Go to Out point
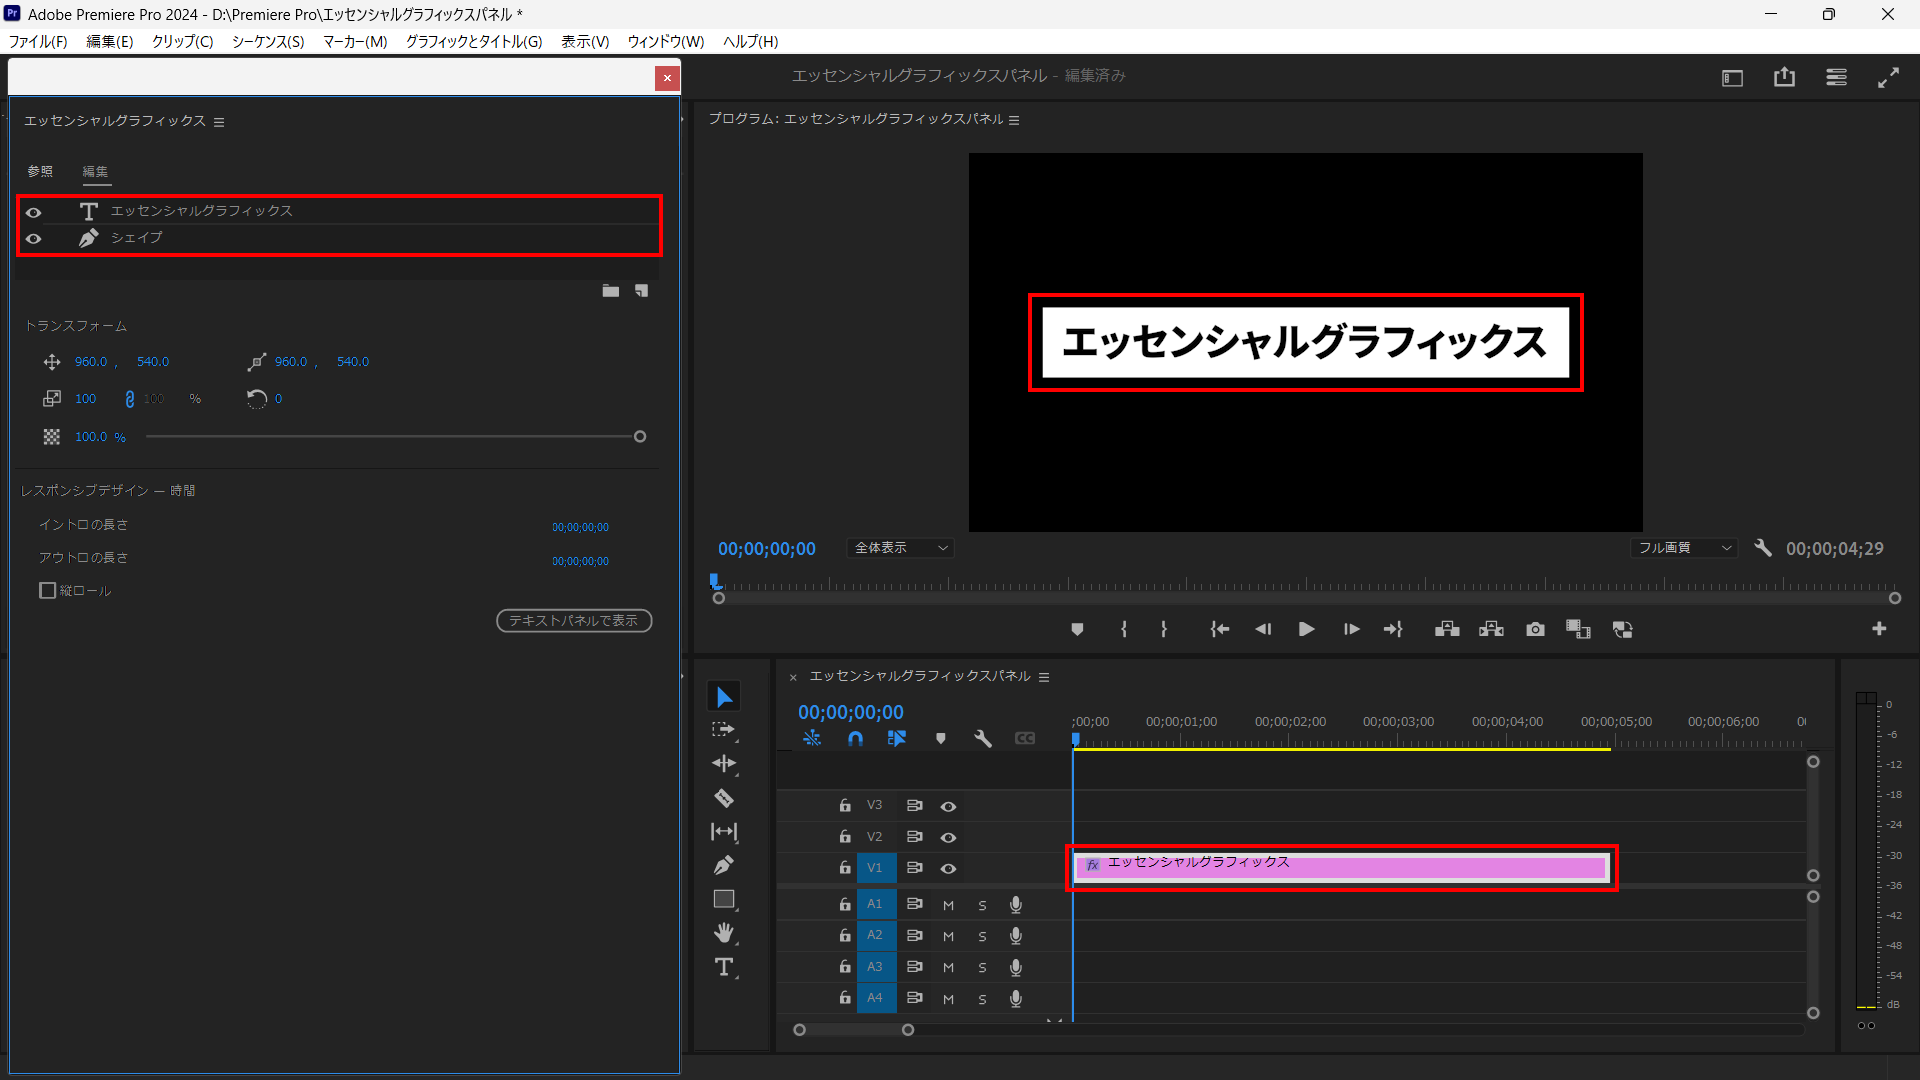The image size is (1920, 1080). (x=1393, y=629)
